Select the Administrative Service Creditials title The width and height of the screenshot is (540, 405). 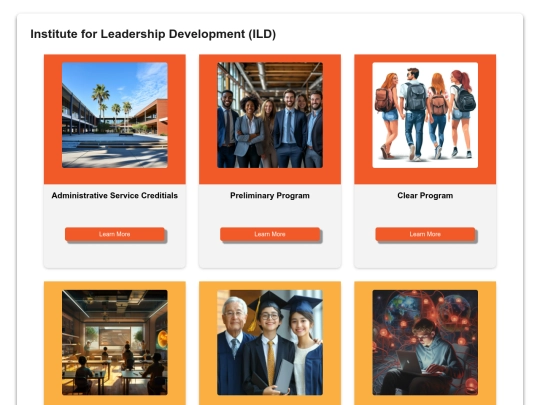[115, 196]
